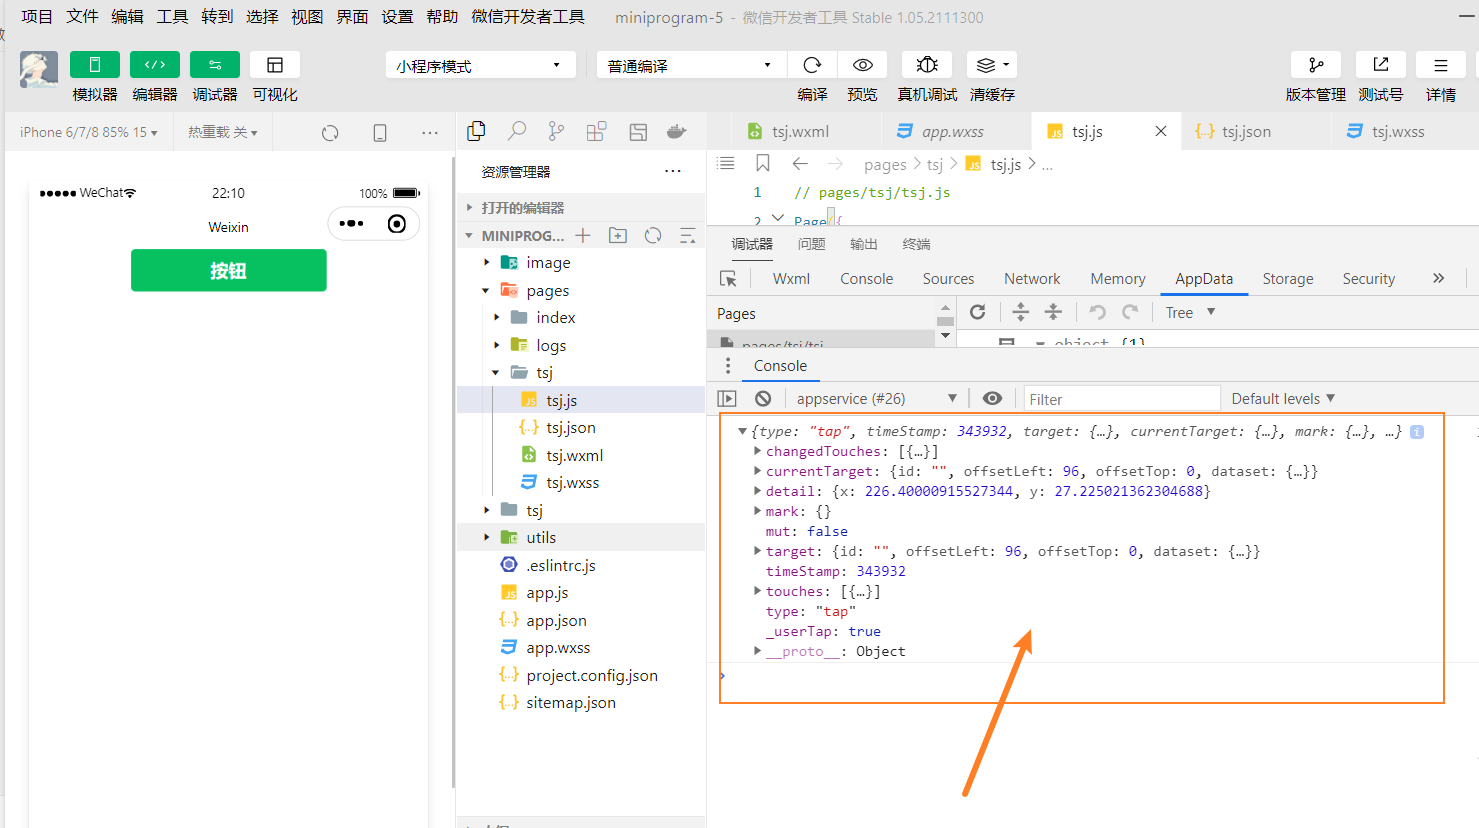Open the search sidebar icon
1479x828 pixels.
pos(517,131)
